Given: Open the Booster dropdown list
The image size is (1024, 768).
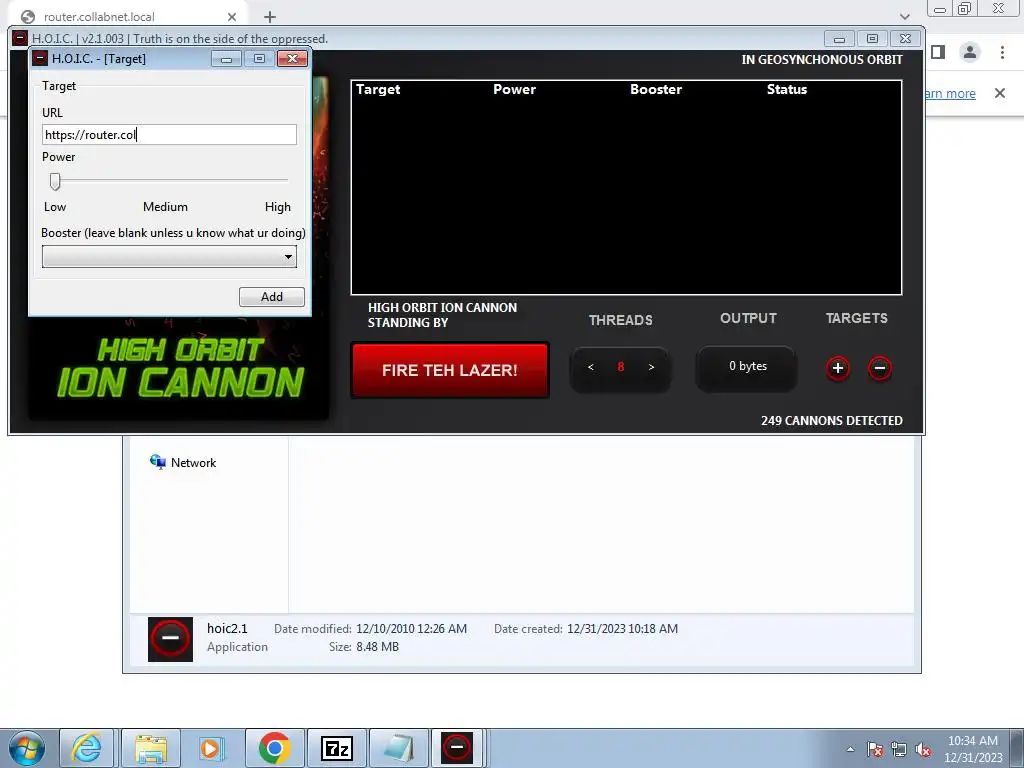Looking at the screenshot, I should pyautogui.click(x=288, y=257).
